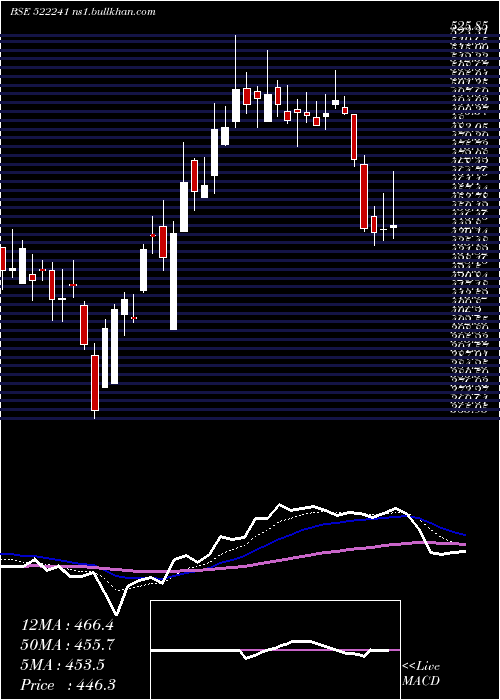The width and height of the screenshot is (500, 700).
Task: Click the Price : 446.3 readout
Action: (67, 685)
